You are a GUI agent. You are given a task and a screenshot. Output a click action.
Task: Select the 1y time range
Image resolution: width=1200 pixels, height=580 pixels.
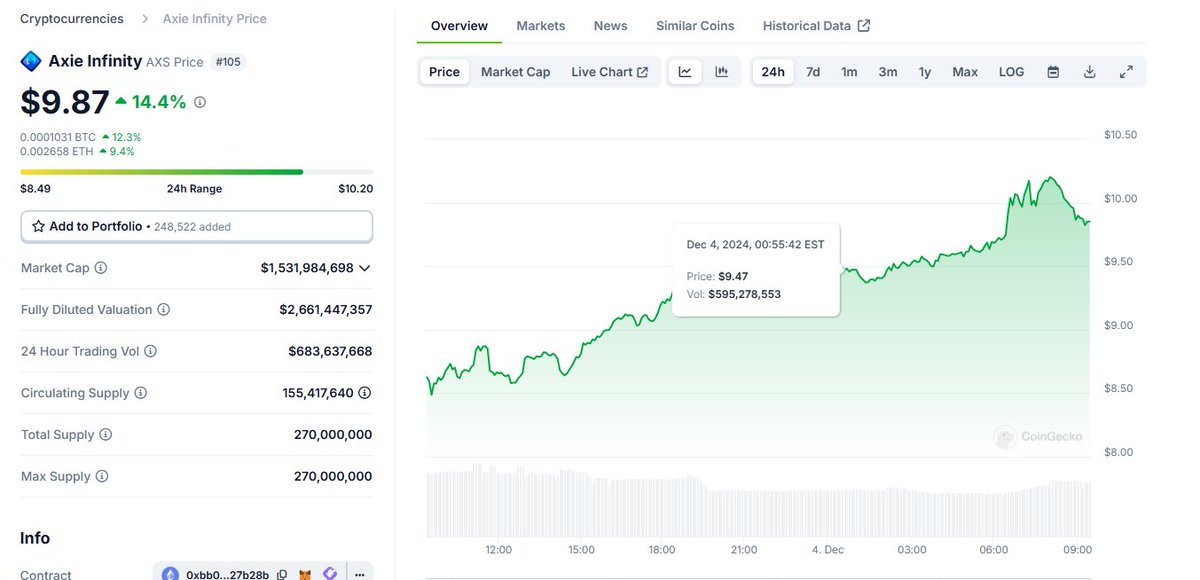(x=925, y=72)
